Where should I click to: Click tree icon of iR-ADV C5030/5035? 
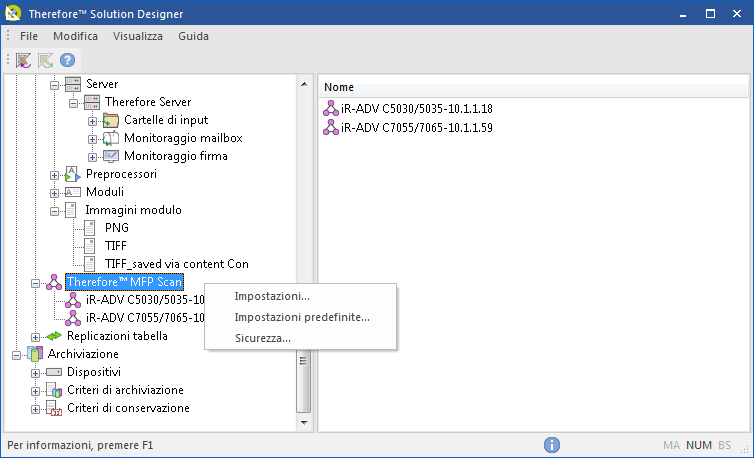[x=73, y=300]
